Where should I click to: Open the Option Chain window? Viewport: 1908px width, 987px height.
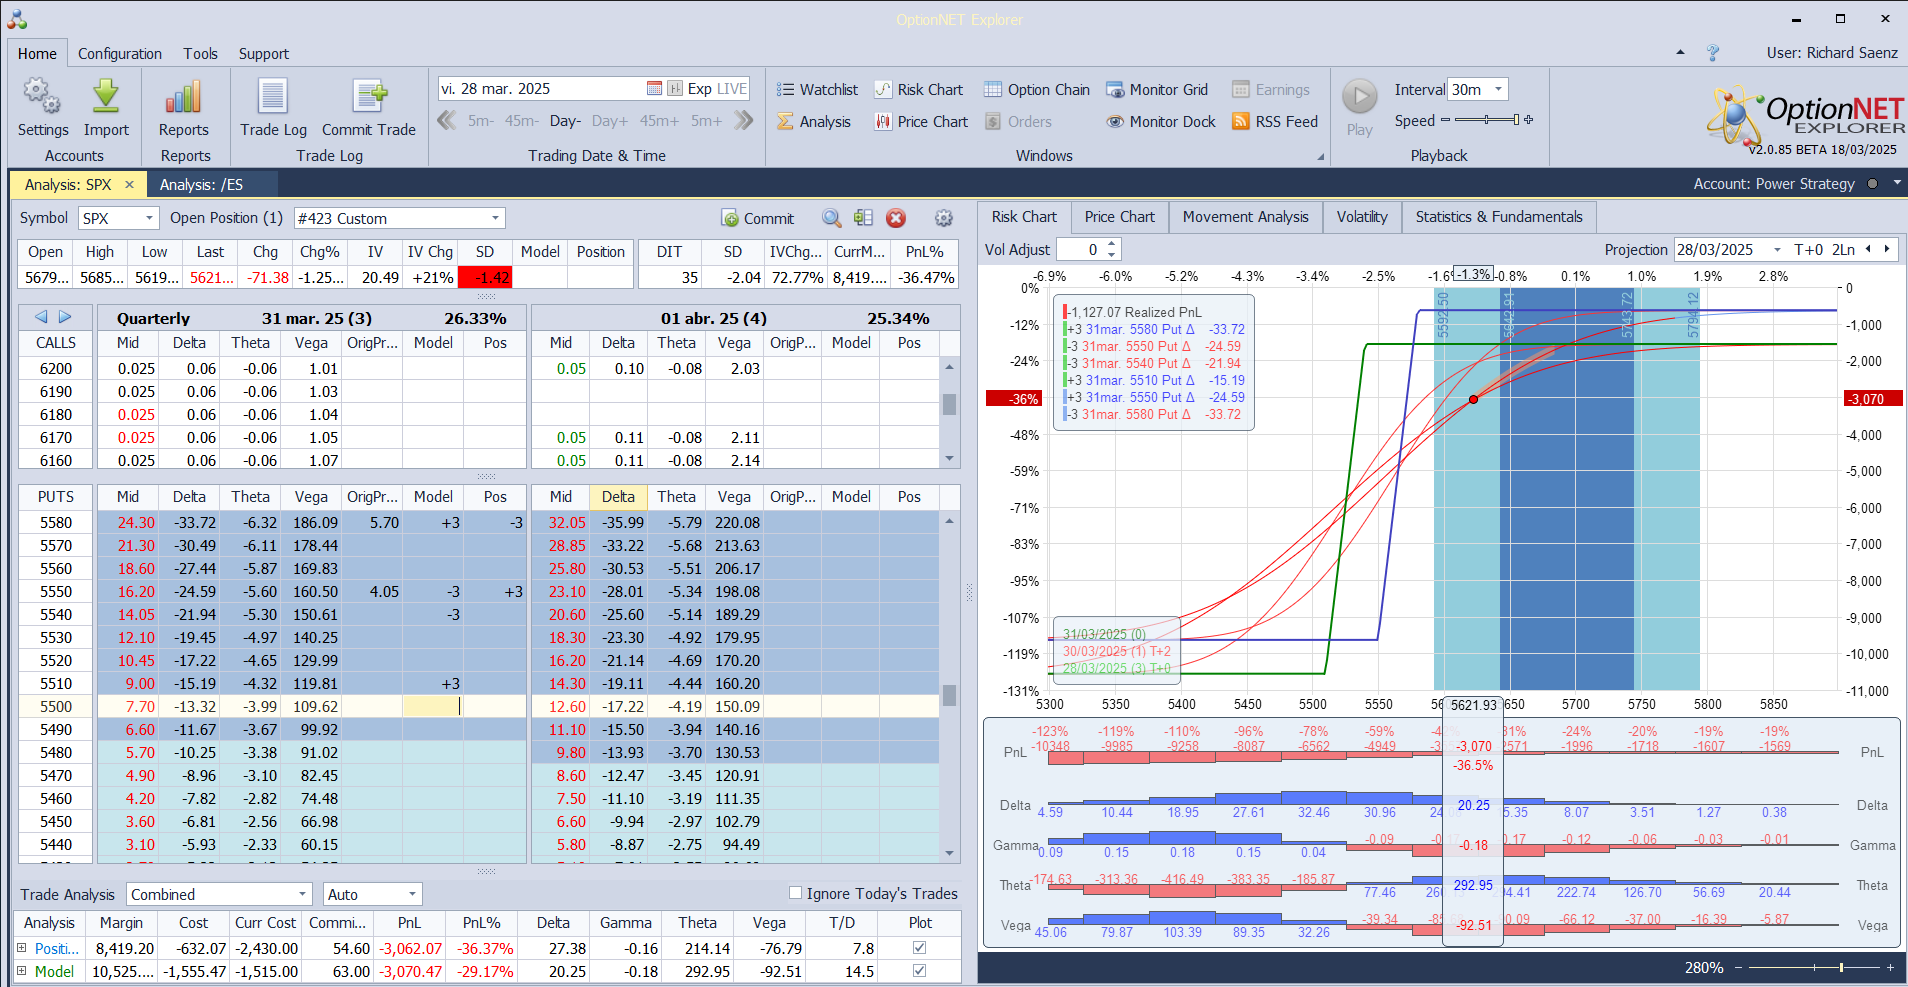1037,90
